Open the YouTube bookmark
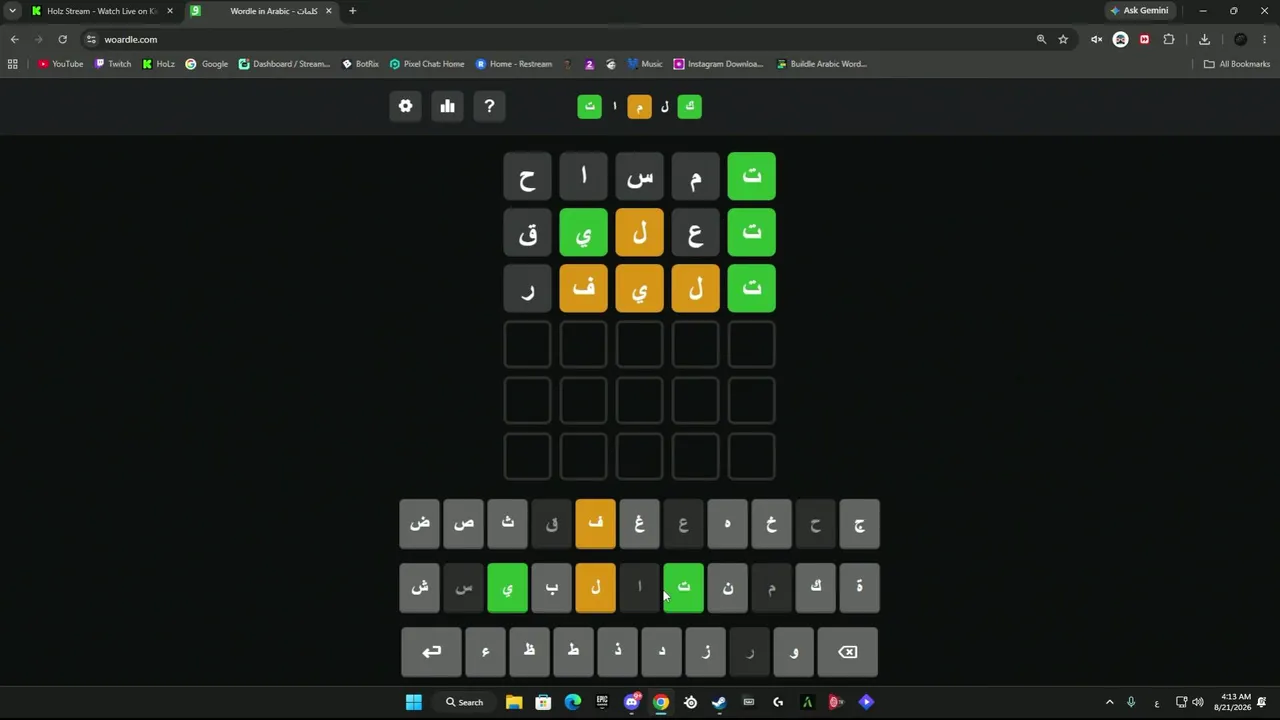 (60, 64)
